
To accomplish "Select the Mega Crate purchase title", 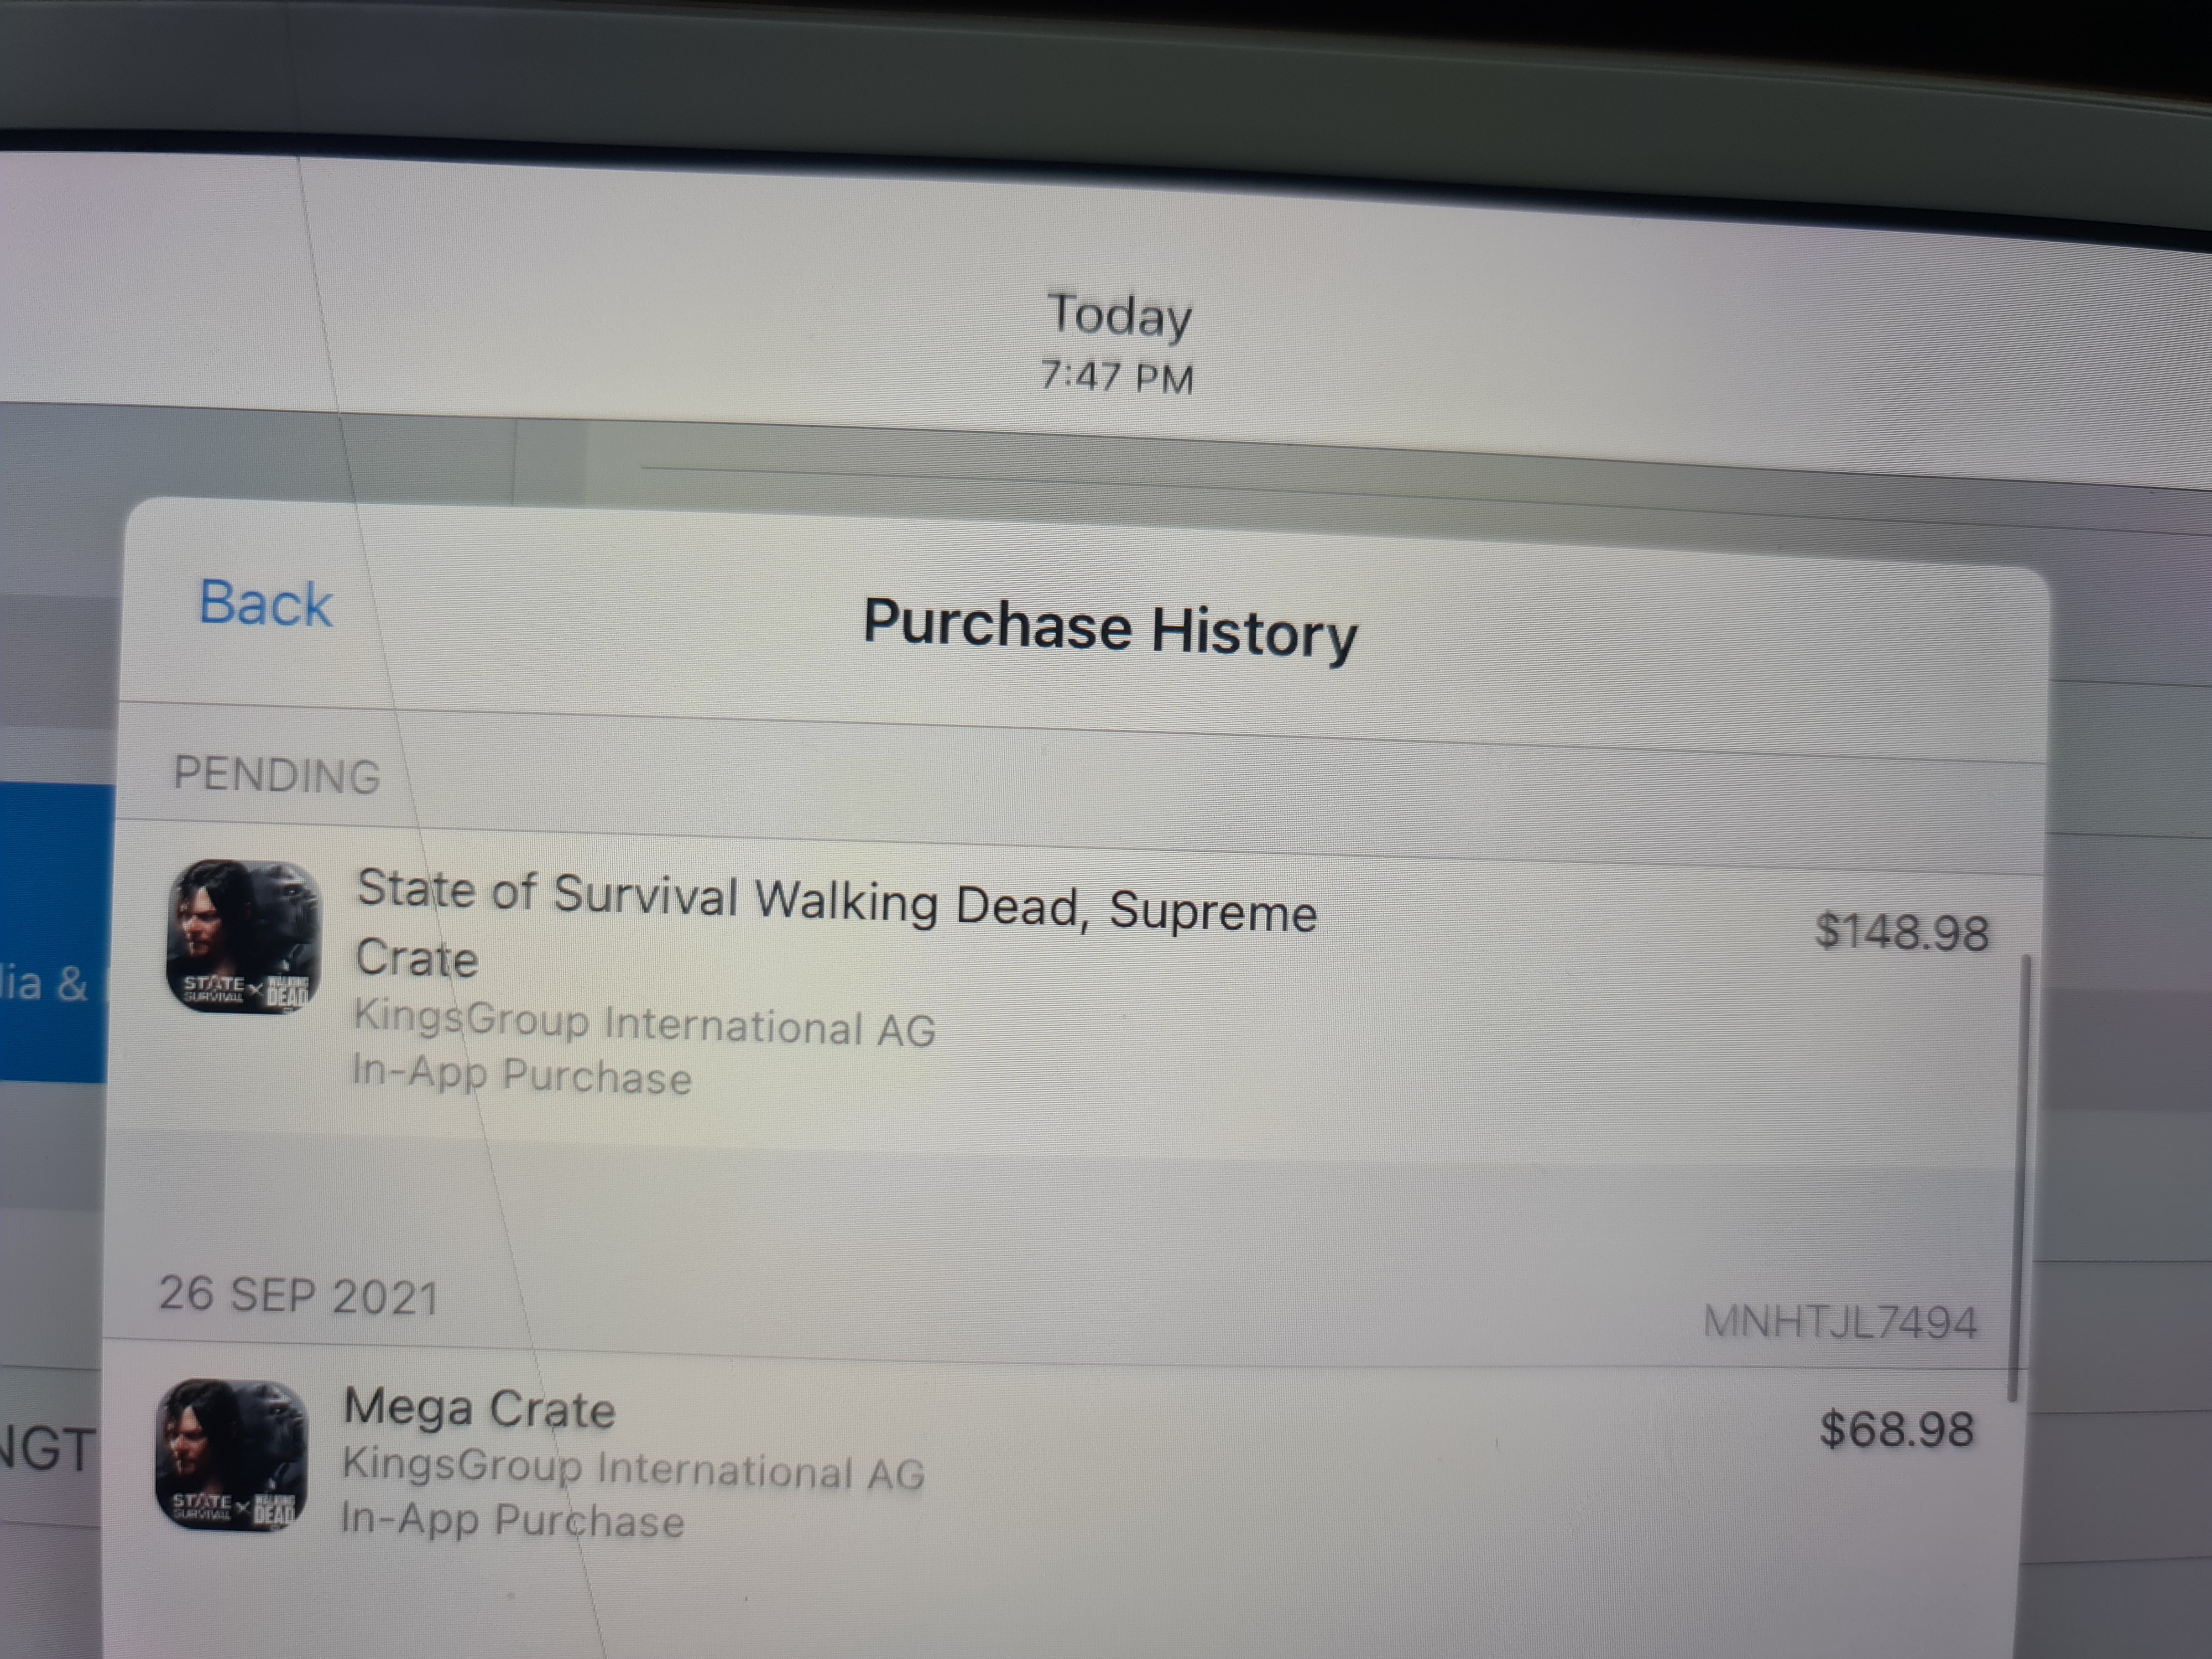I will point(479,1409).
